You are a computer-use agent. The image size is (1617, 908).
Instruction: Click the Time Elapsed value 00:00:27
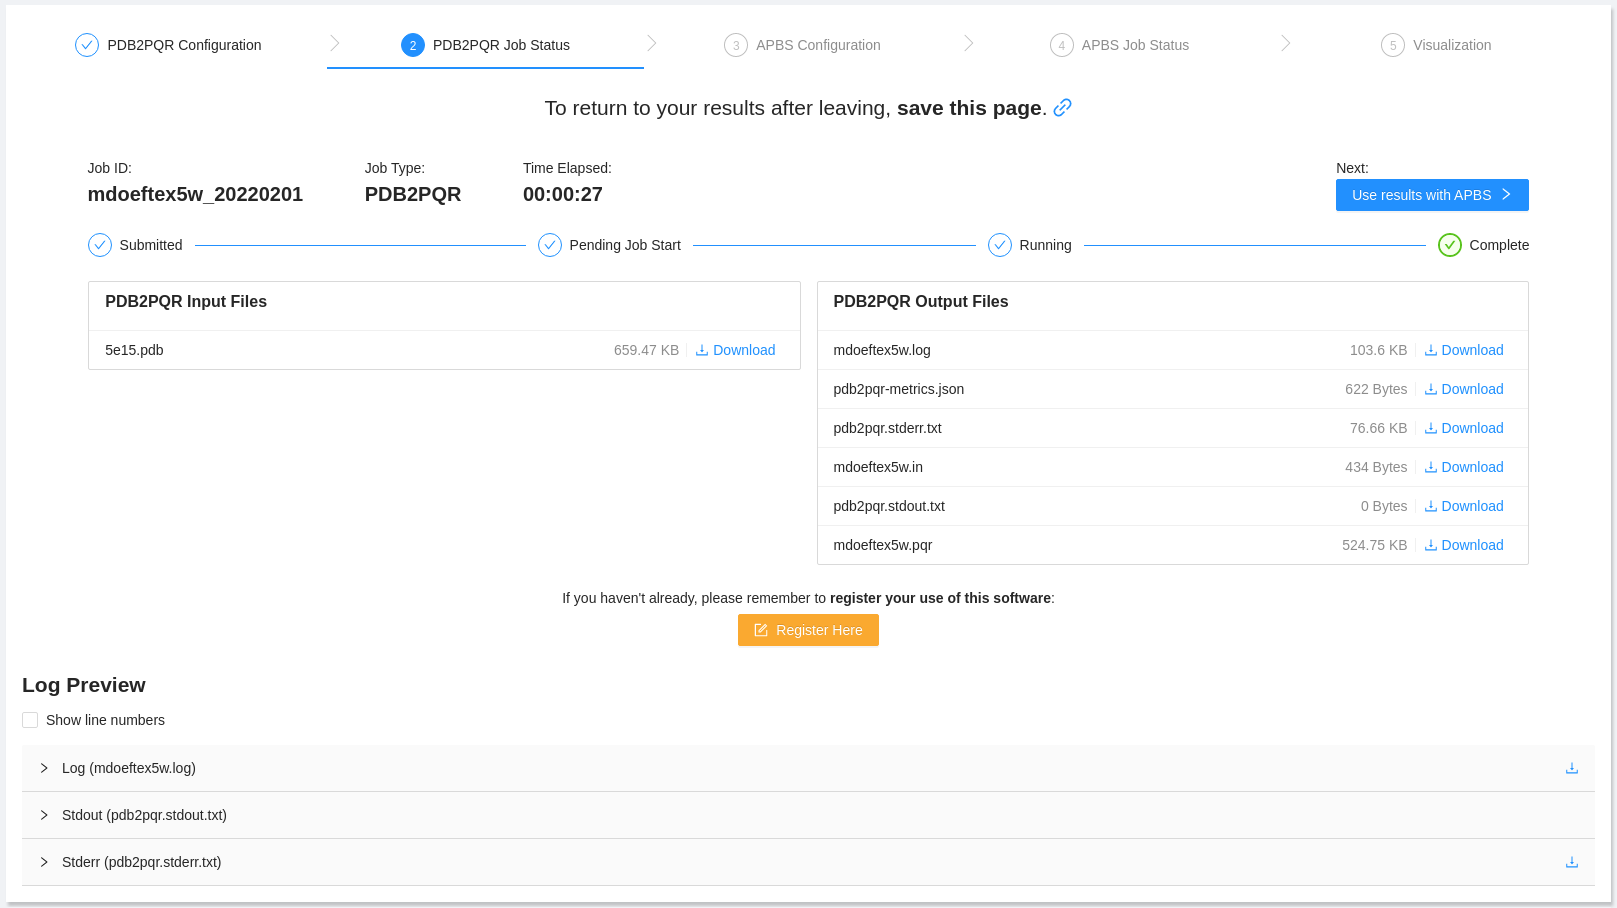[x=563, y=194]
